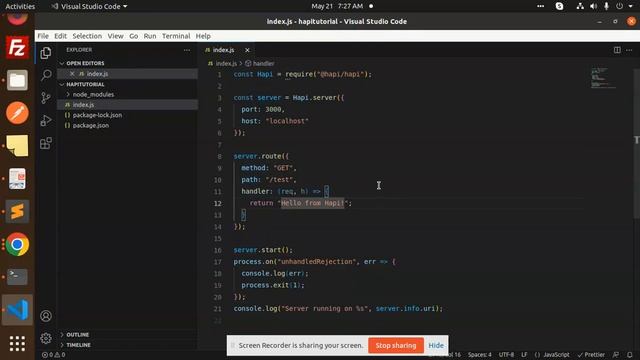Open the Go menu
The image size is (640, 360).
133,36
